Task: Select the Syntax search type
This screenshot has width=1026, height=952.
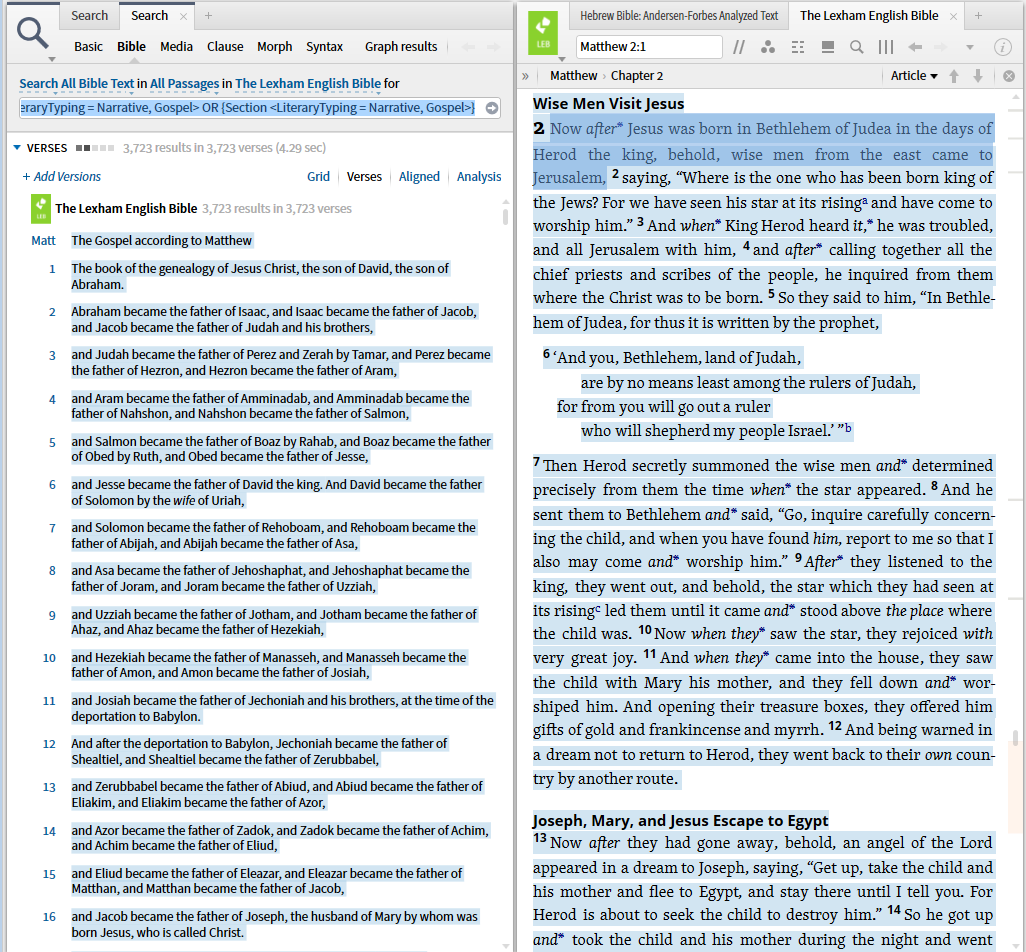Action: [x=325, y=46]
